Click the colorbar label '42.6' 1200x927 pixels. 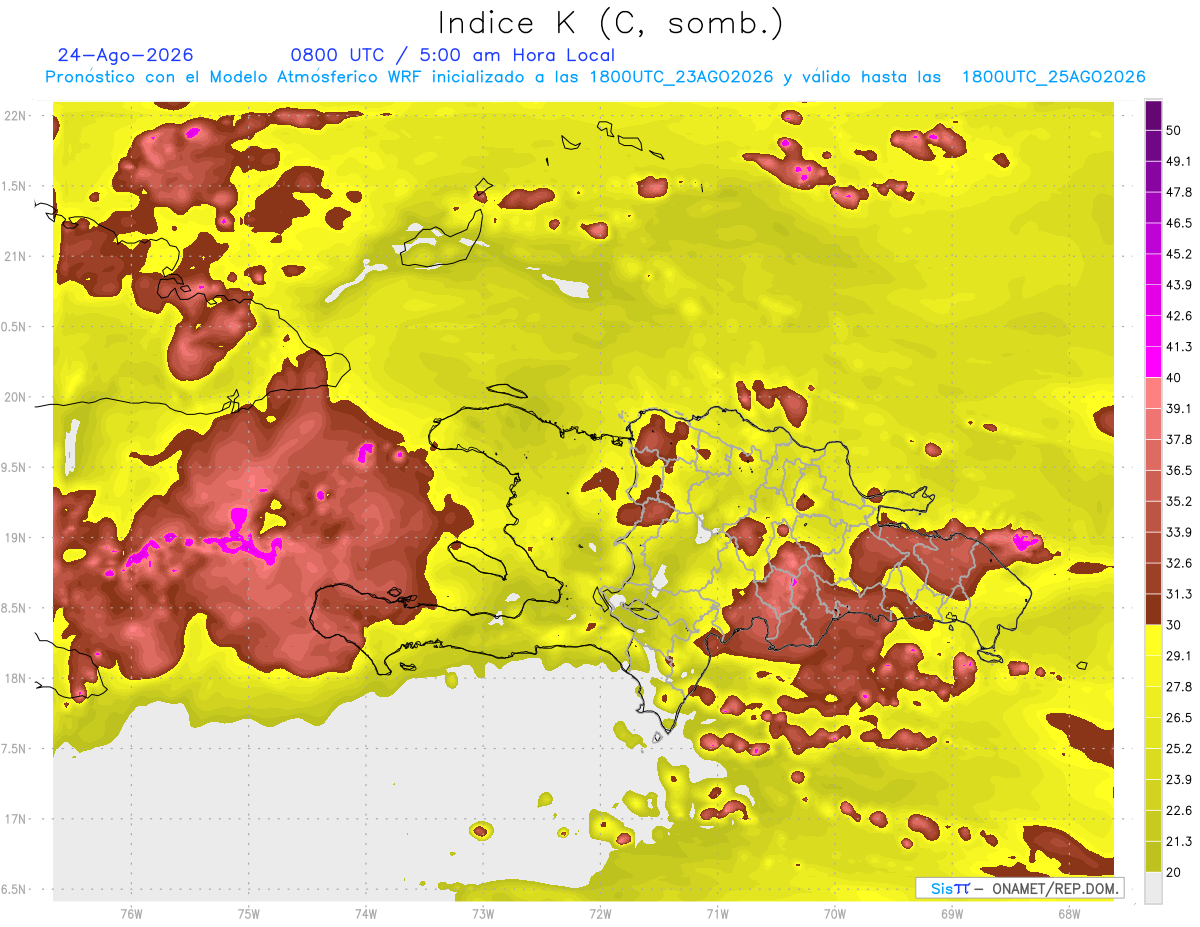(x=1179, y=316)
